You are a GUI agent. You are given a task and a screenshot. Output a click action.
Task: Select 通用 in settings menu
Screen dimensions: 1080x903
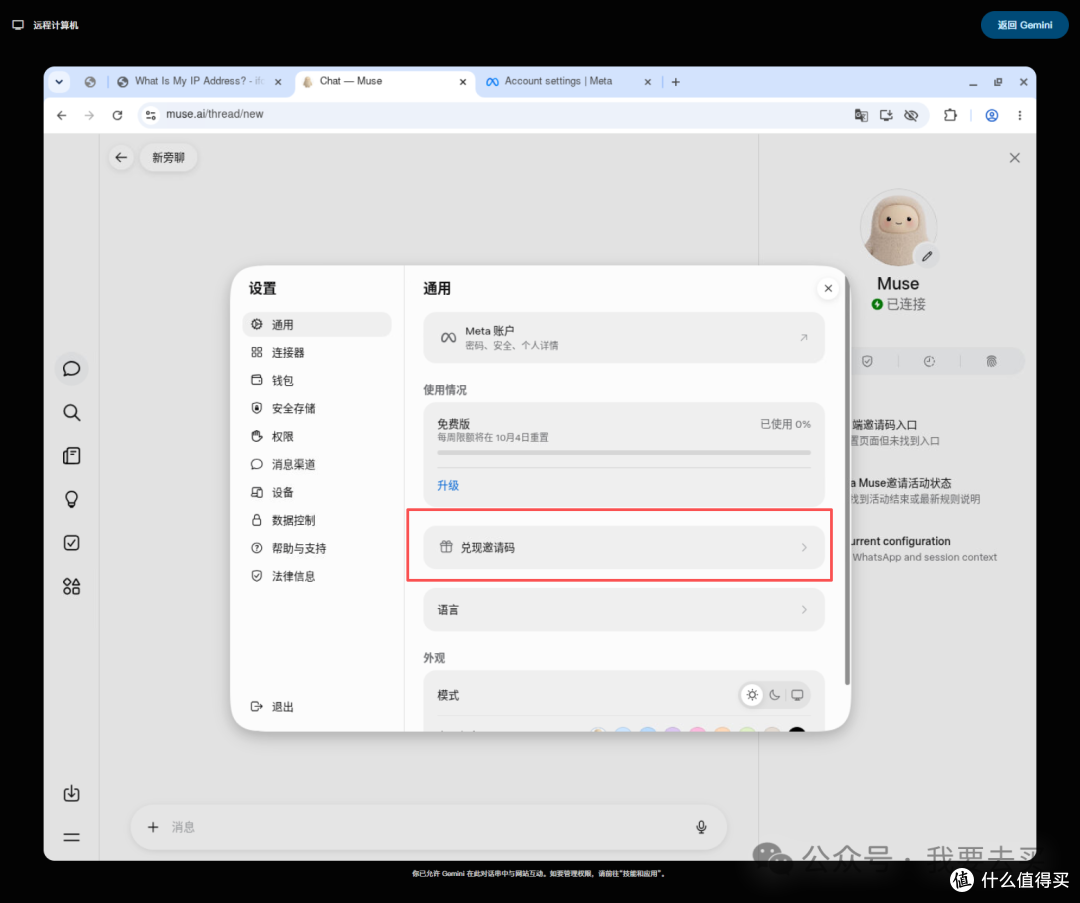[317, 324]
